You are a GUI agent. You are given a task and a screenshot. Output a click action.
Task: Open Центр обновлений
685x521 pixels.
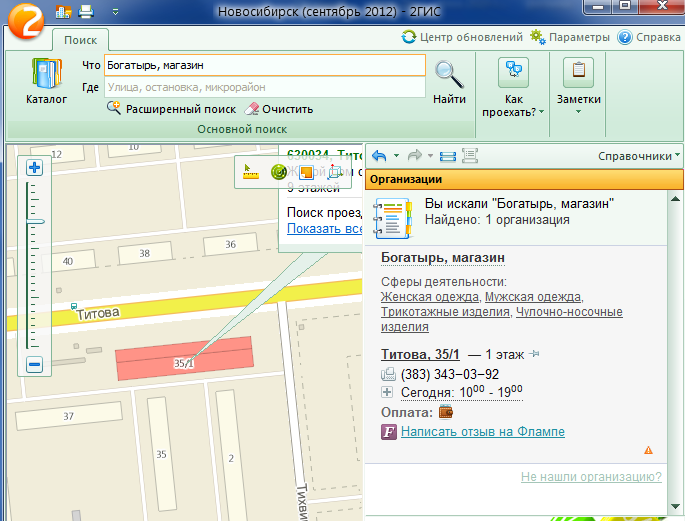pos(462,37)
